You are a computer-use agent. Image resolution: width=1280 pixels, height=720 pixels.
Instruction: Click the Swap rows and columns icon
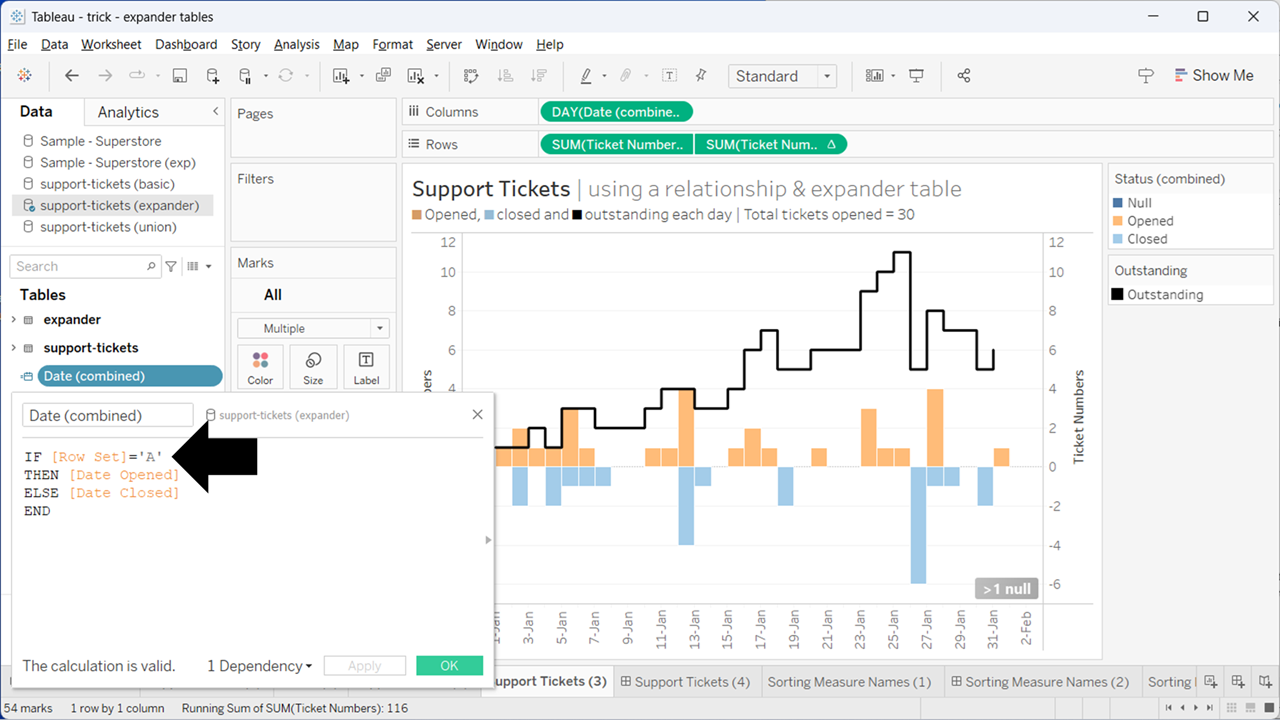coord(471,76)
